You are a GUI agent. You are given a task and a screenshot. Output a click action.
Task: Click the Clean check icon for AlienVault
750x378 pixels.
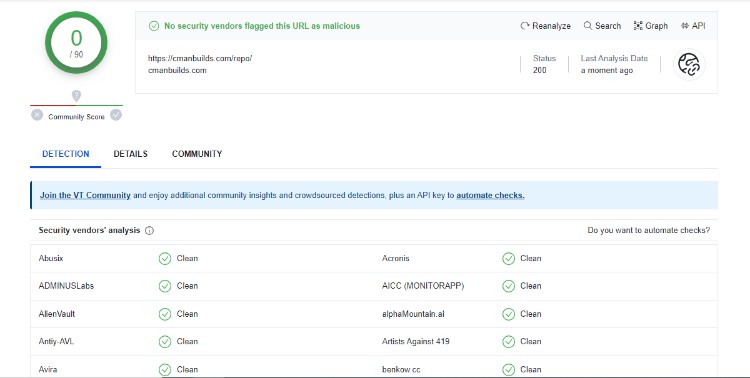click(165, 314)
